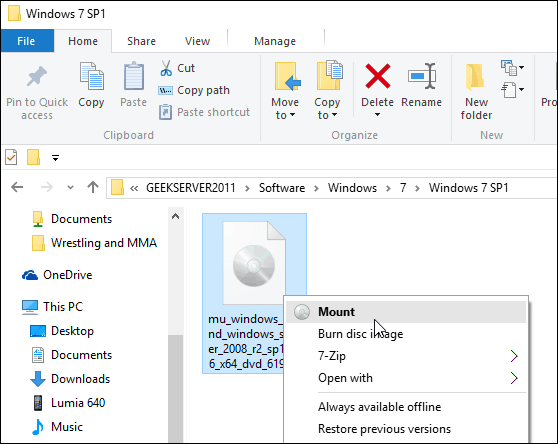
Task: Open the Open with submenu
Action: point(406,378)
